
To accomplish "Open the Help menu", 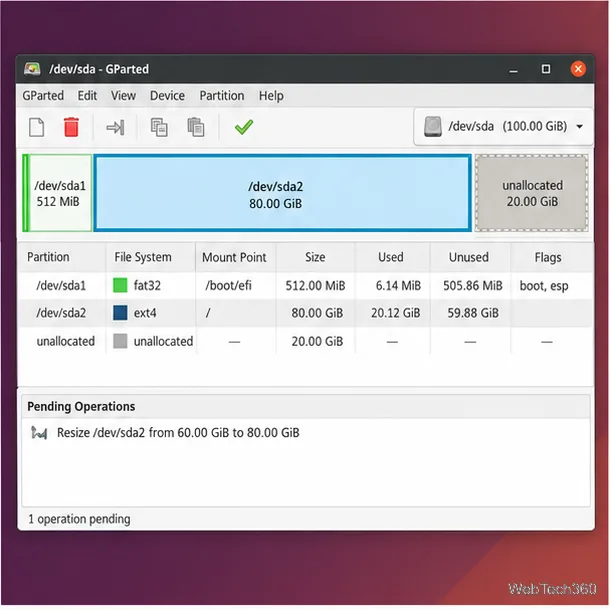I will (x=271, y=96).
